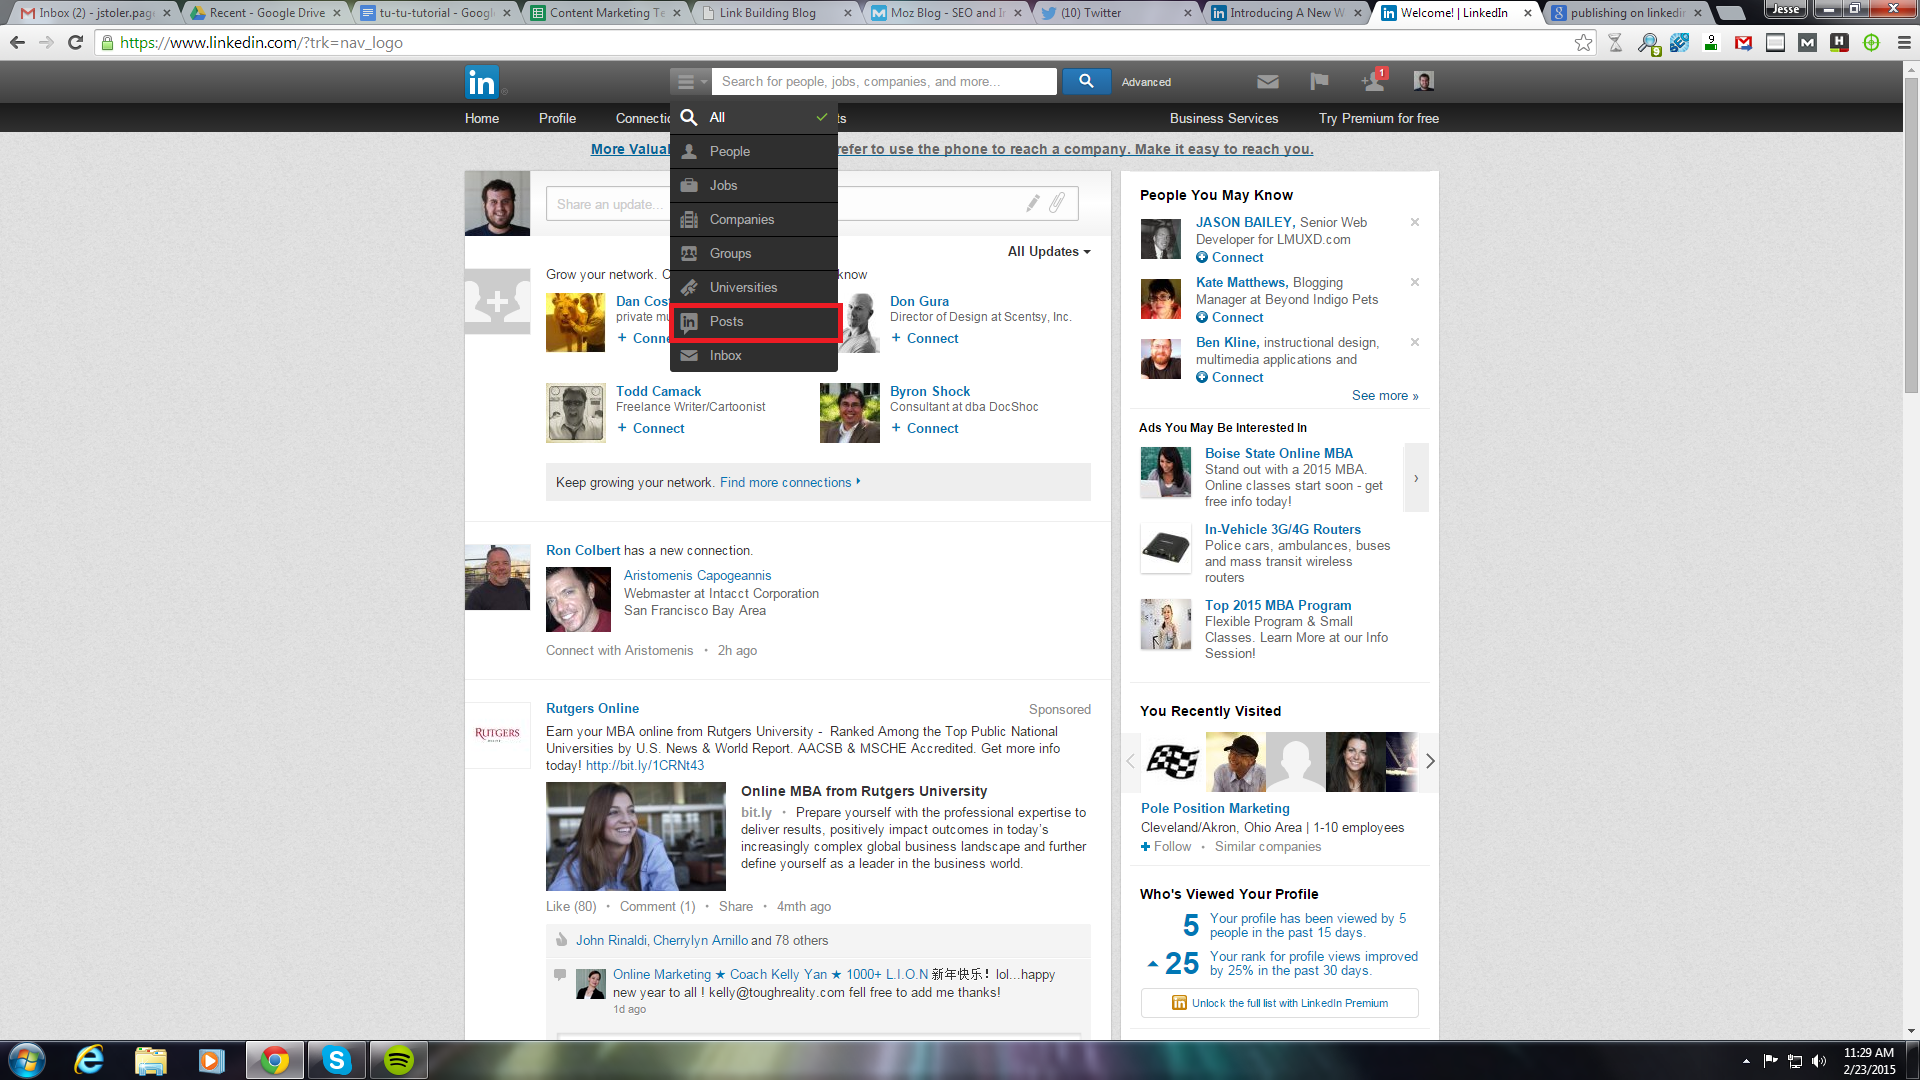Connect with Don Gura
Viewport: 1920px width, 1080px height.
(925, 338)
